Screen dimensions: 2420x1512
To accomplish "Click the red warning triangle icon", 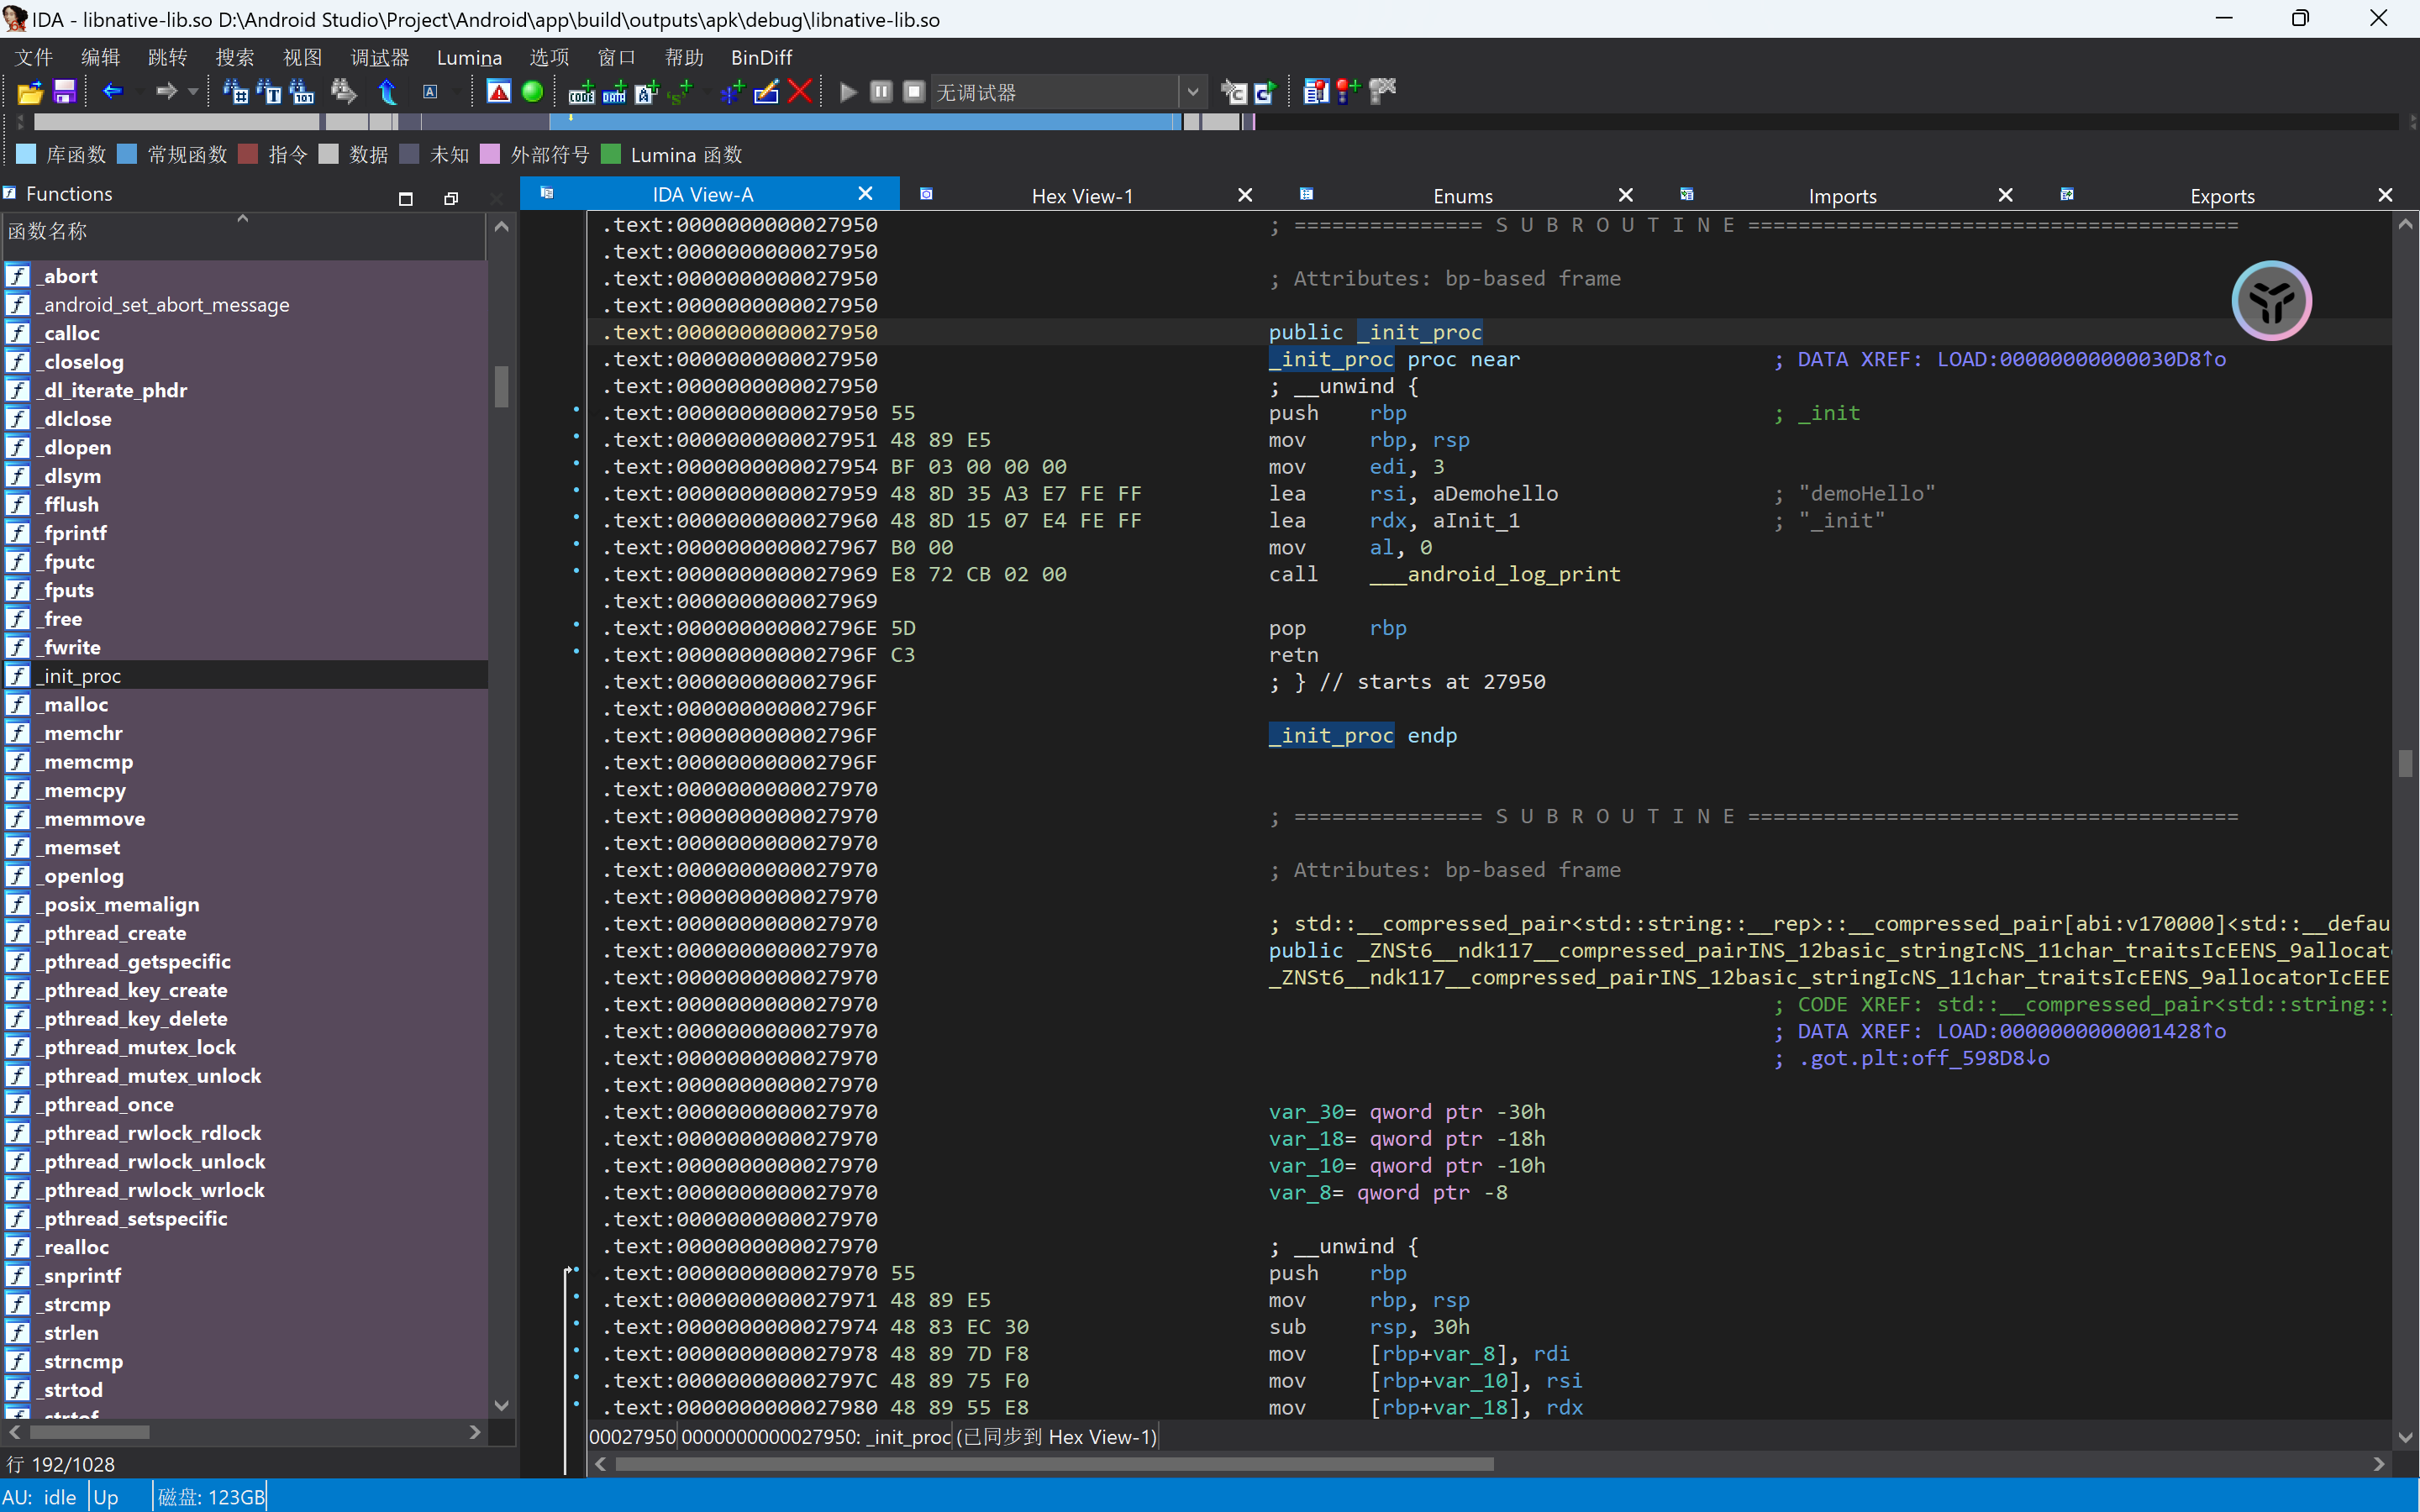I will pos(499,92).
